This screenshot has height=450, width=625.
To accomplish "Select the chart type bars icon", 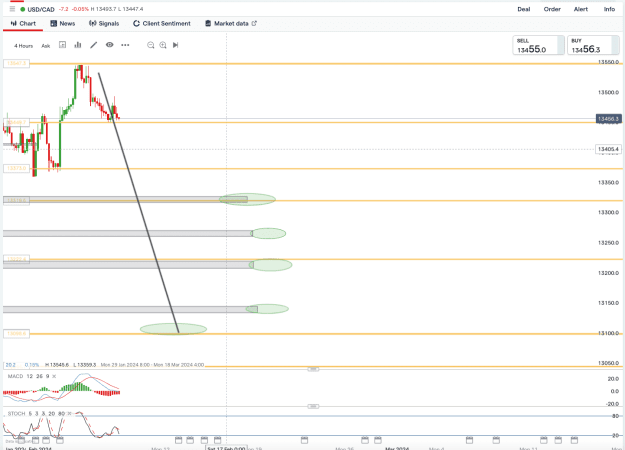I will (78, 45).
